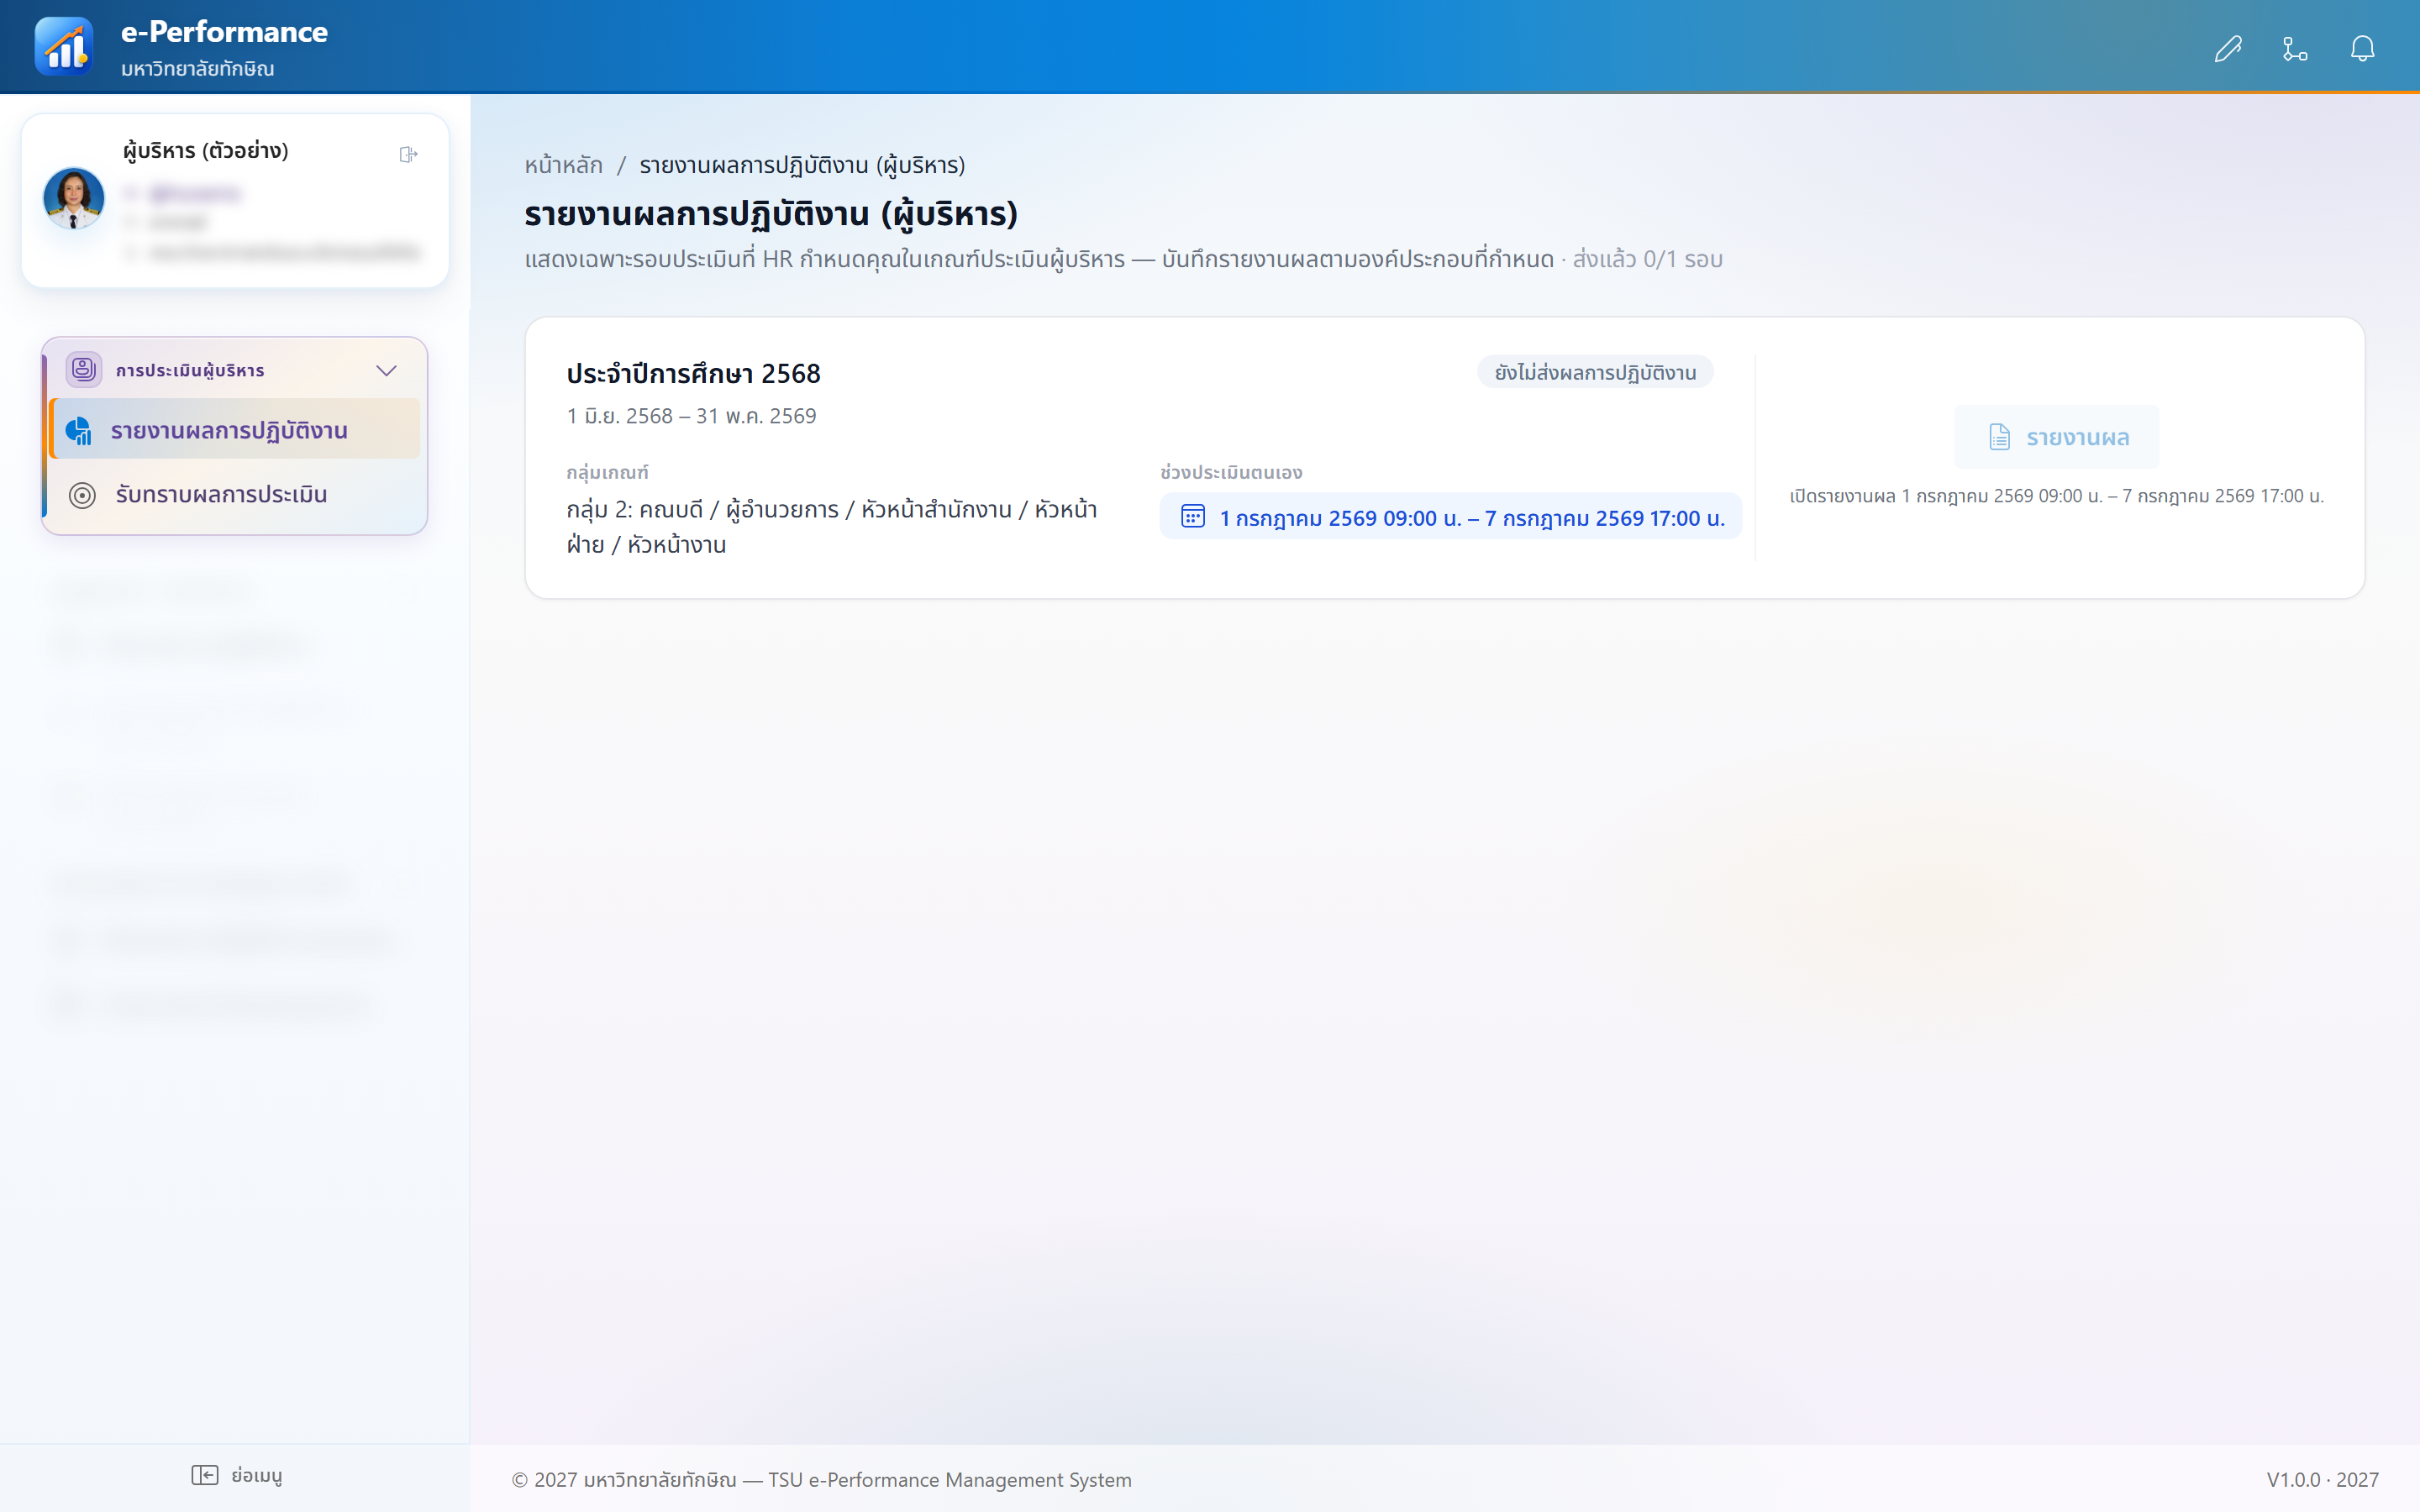Click the มหาวิทยาลัยทักษิณ subtitle in header
This screenshot has height=1512, width=2420.
197,68
